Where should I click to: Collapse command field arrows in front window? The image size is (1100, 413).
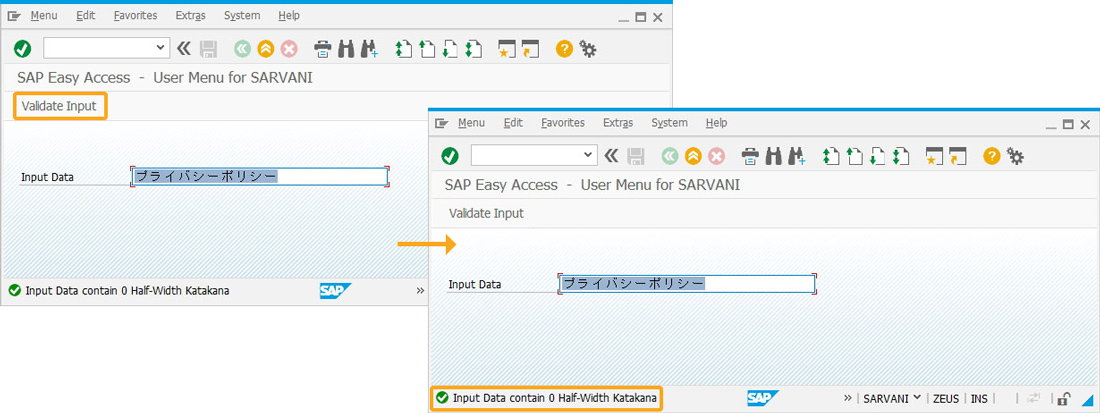coord(611,156)
